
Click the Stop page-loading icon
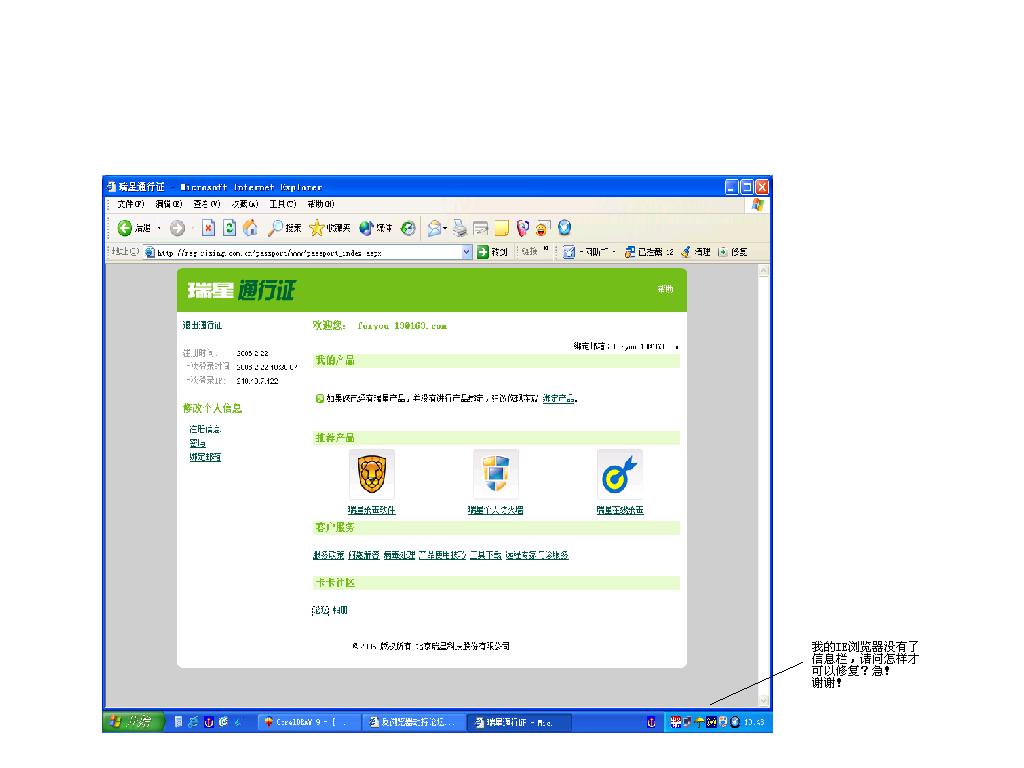[208, 227]
